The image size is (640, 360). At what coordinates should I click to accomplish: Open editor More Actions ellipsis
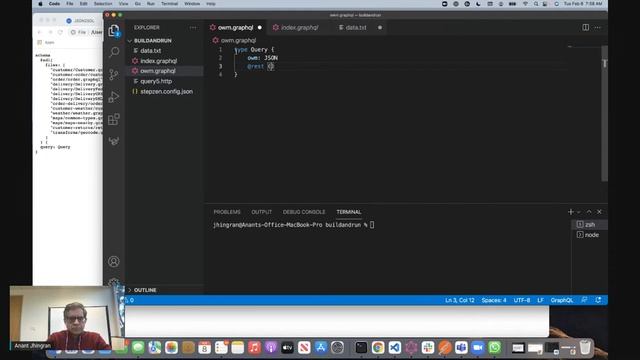click(598, 27)
